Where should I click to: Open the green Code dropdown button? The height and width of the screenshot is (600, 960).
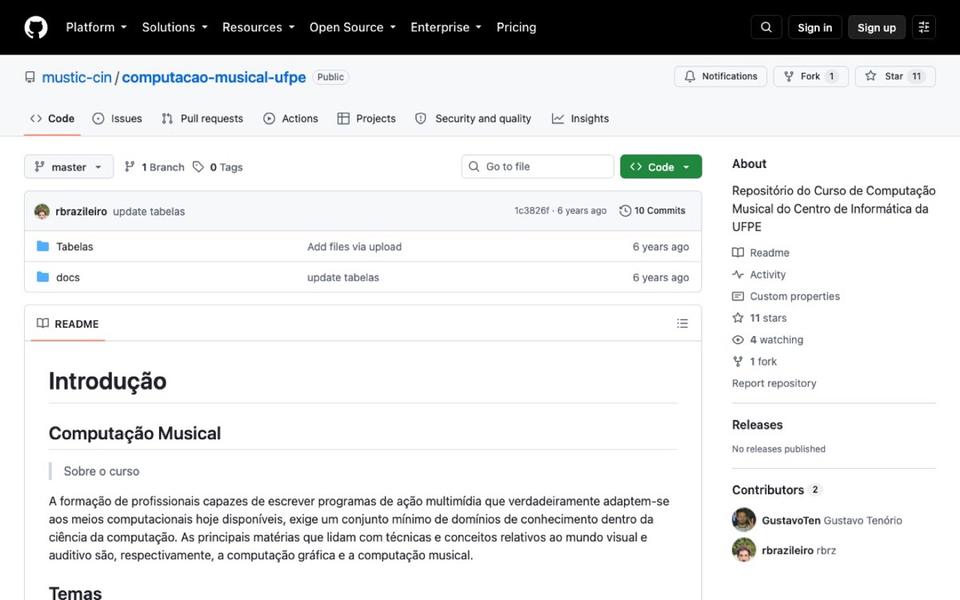tap(661, 167)
